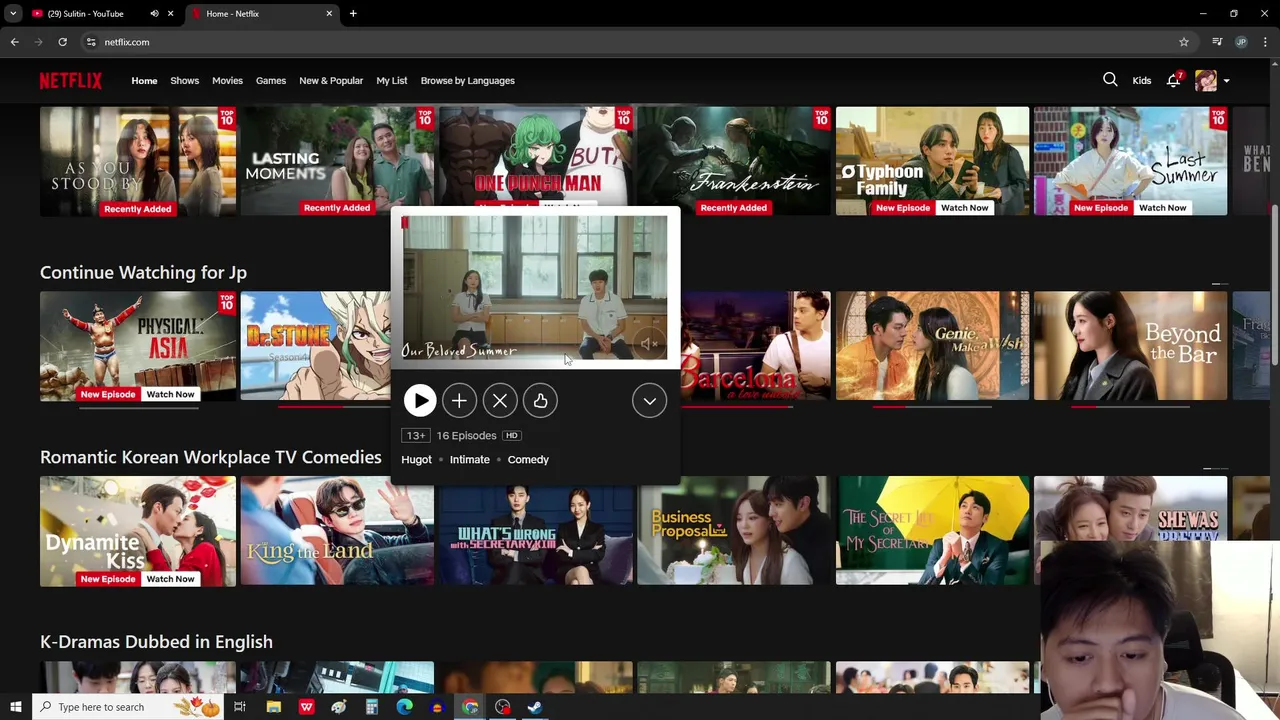1280x720 pixels.
Task: Expand more info chevron on preview card
Action: (x=649, y=401)
